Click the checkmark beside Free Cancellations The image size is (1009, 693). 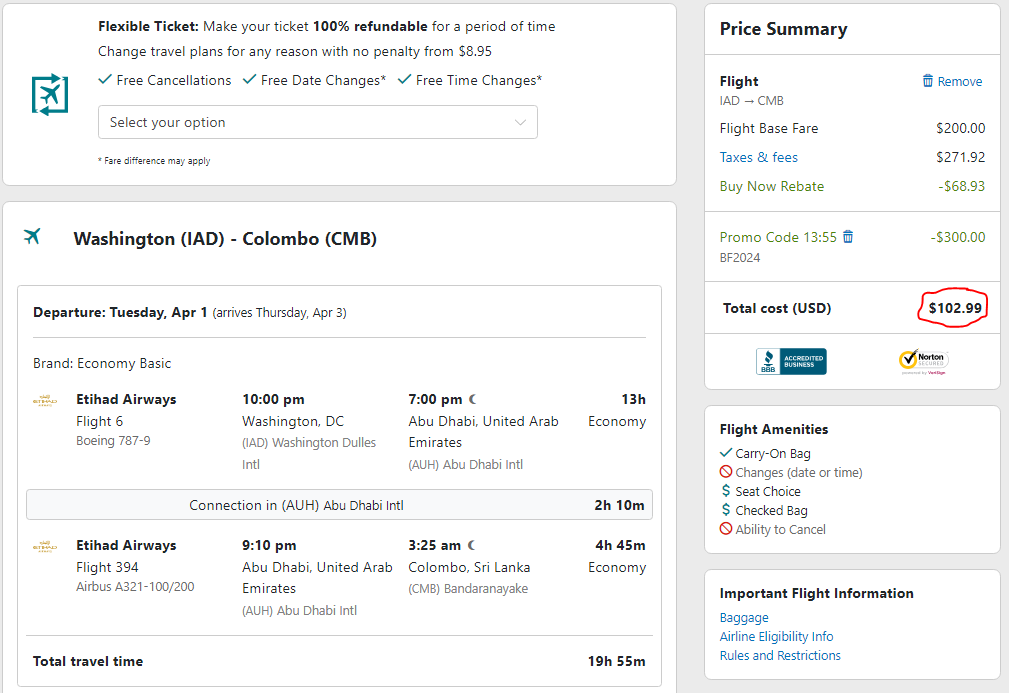[x=105, y=79]
